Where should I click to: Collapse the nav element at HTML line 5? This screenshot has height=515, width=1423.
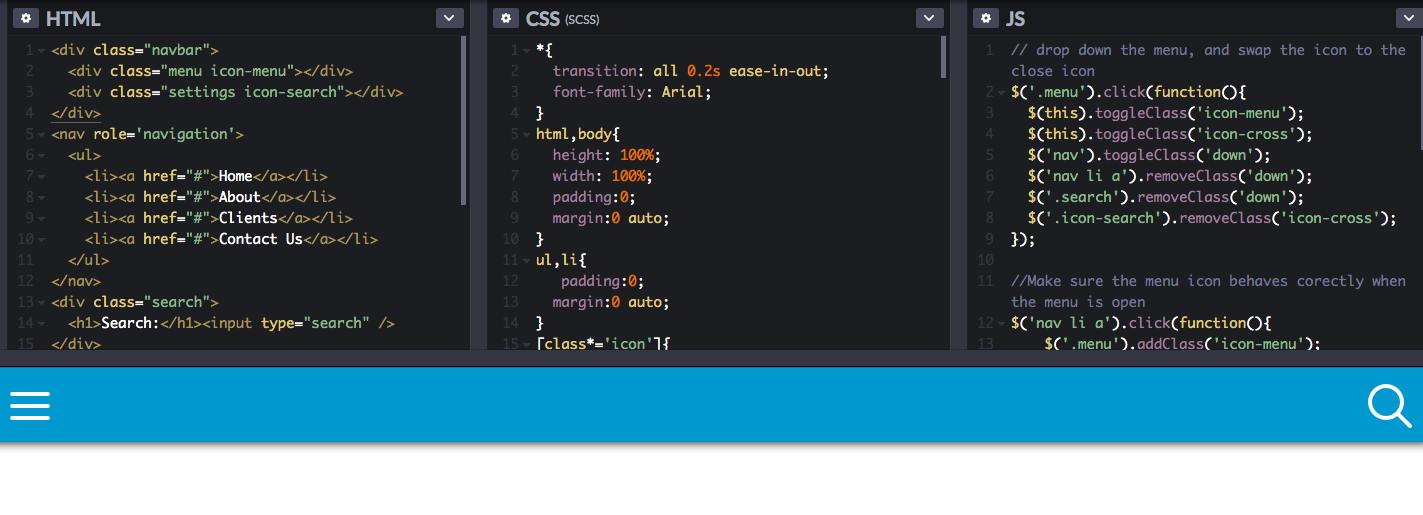(x=41, y=134)
